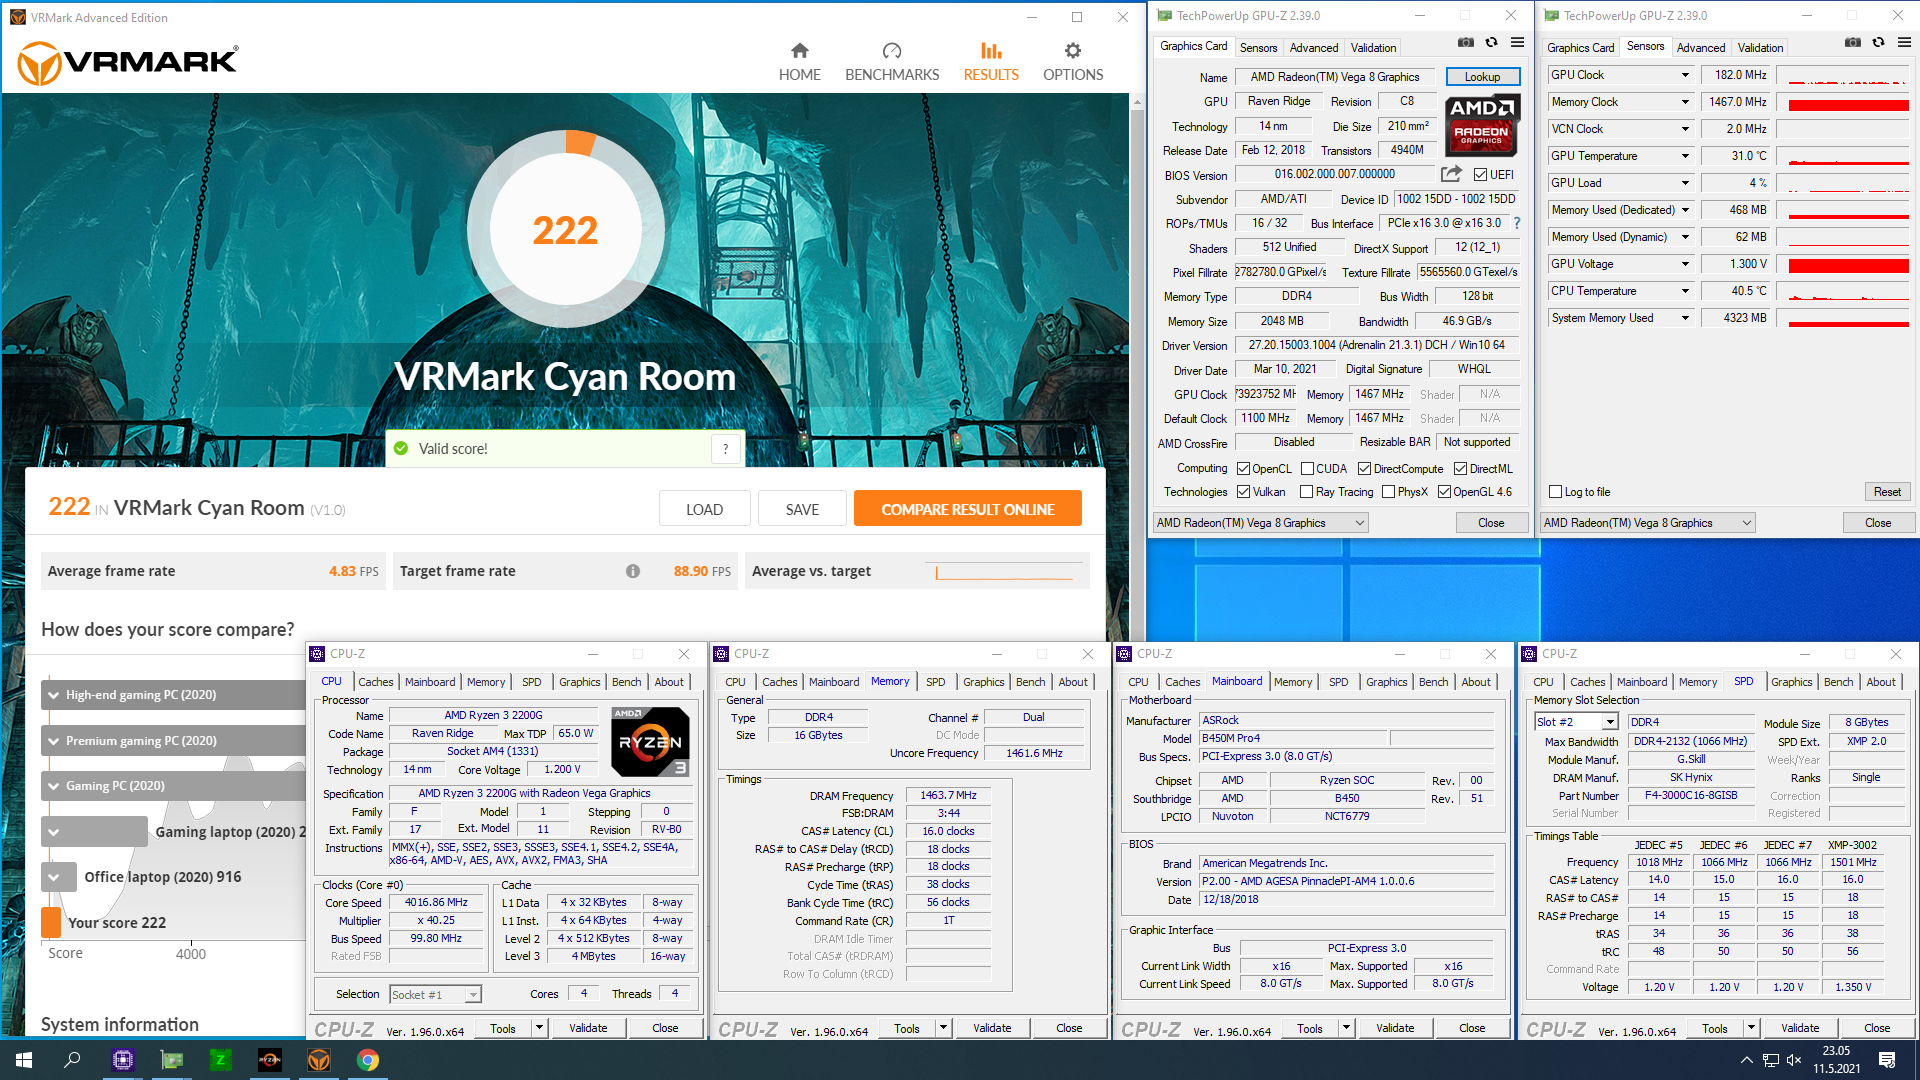Refresh the left GPU-Z window
The height and width of the screenshot is (1080, 1920).
pyautogui.click(x=1491, y=43)
